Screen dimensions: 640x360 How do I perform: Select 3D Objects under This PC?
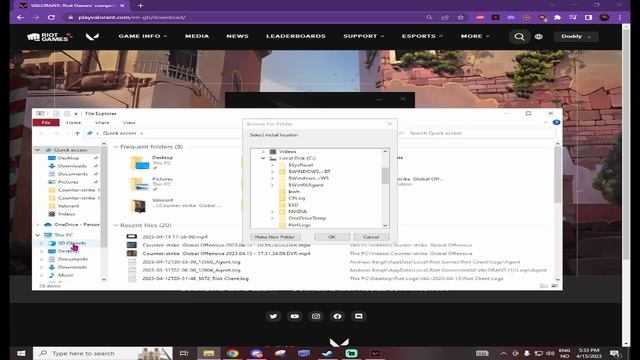[71, 243]
